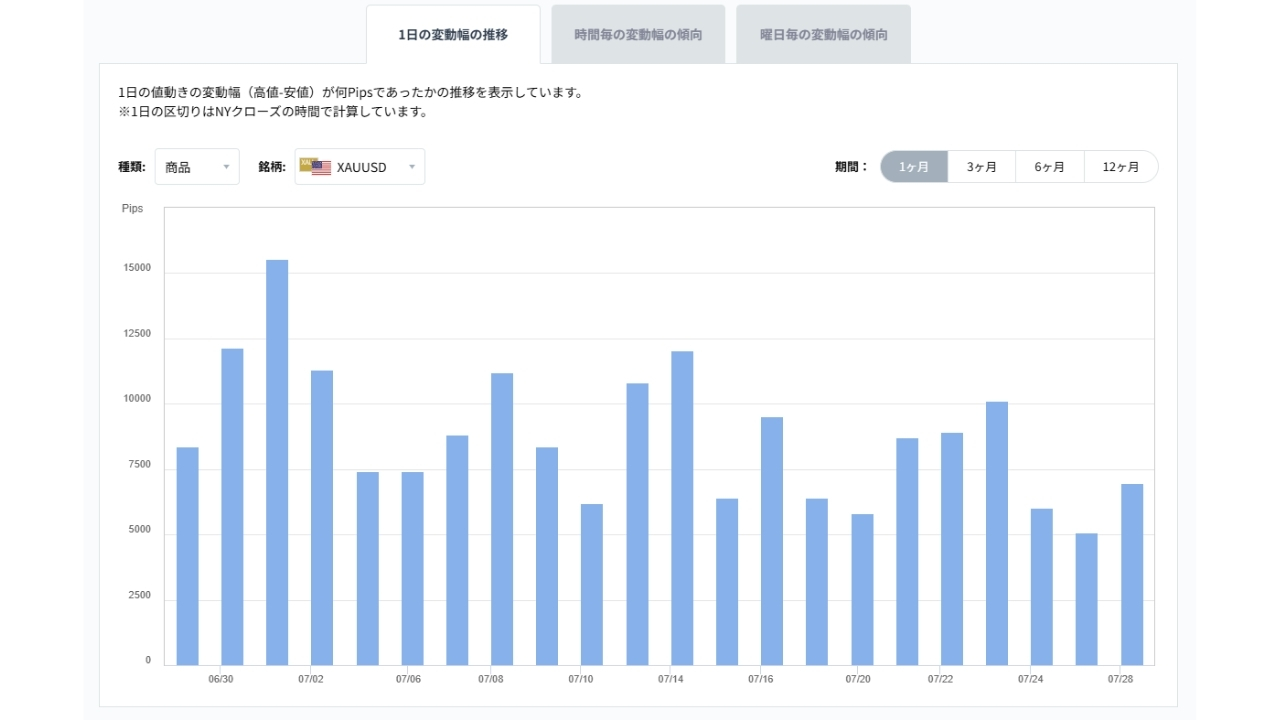The image size is (1280, 720).
Task: Click the XAUUSD gold-and-US-flag icon
Action: [x=315, y=166]
